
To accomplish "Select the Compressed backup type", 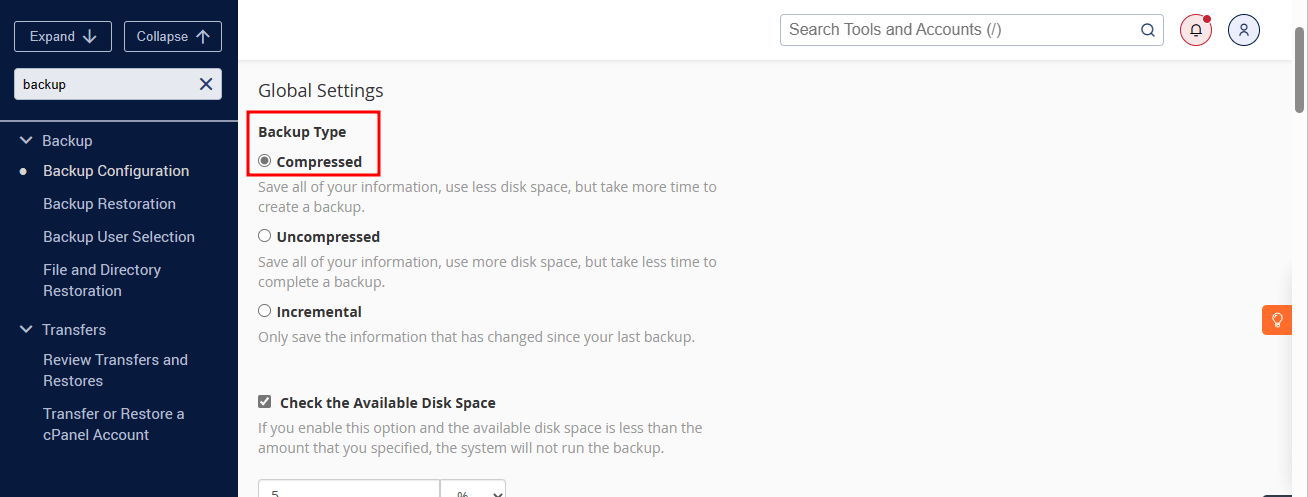I will pos(265,161).
